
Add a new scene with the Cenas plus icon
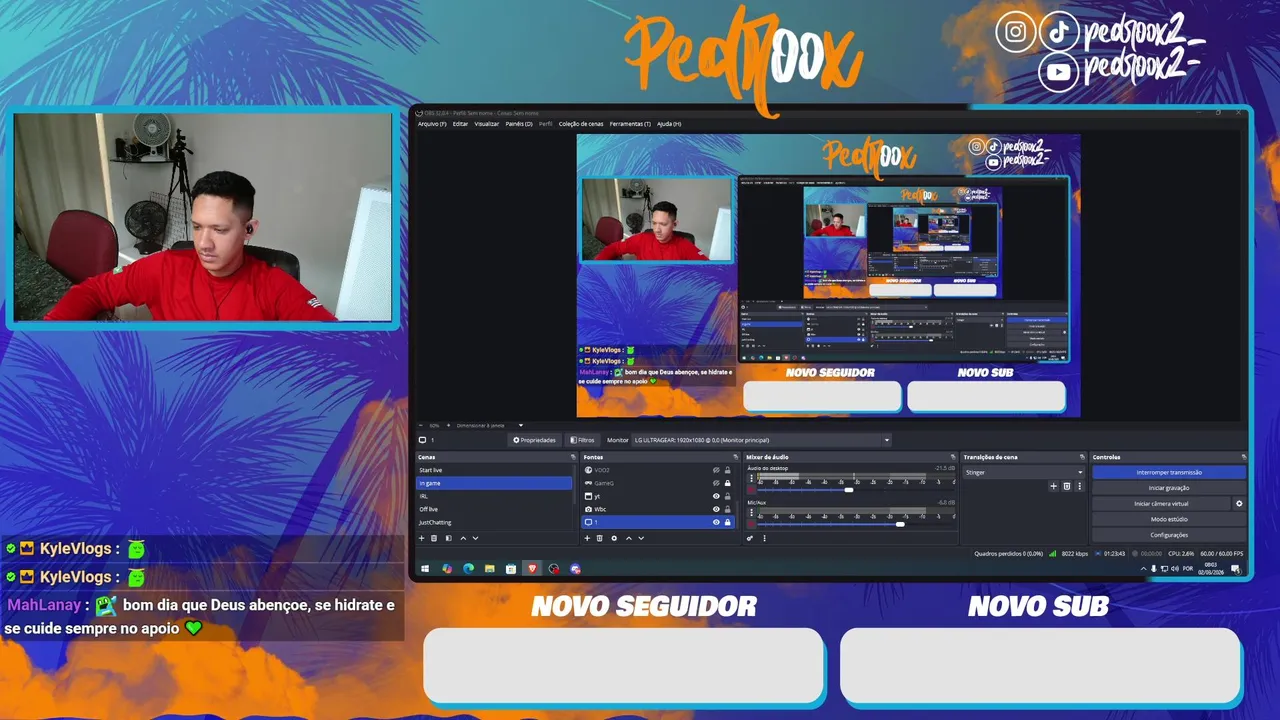pos(421,538)
